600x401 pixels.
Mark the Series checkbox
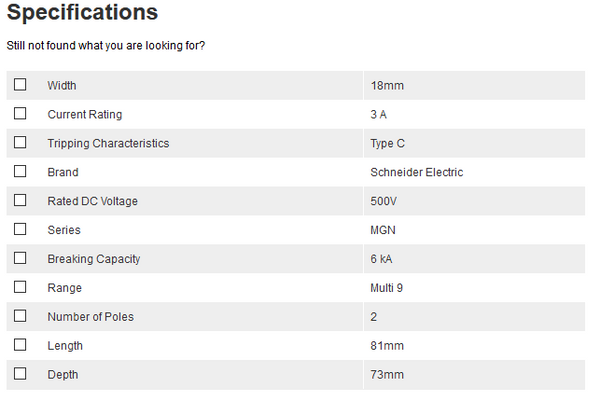(x=20, y=229)
